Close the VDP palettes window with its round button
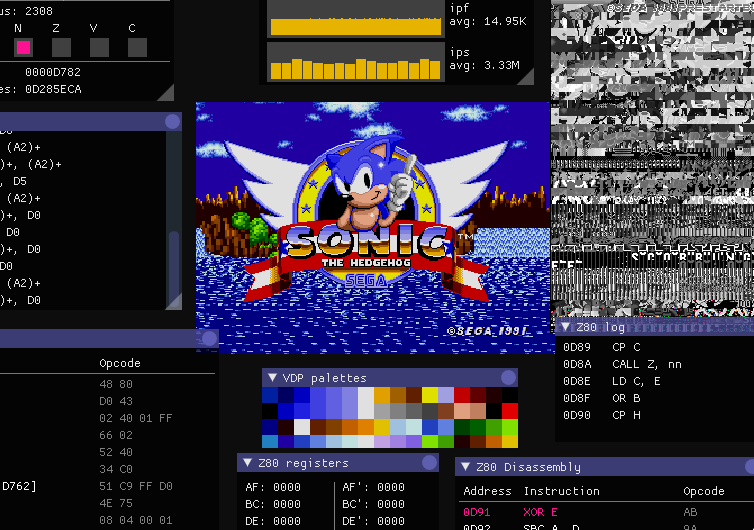 coord(508,378)
